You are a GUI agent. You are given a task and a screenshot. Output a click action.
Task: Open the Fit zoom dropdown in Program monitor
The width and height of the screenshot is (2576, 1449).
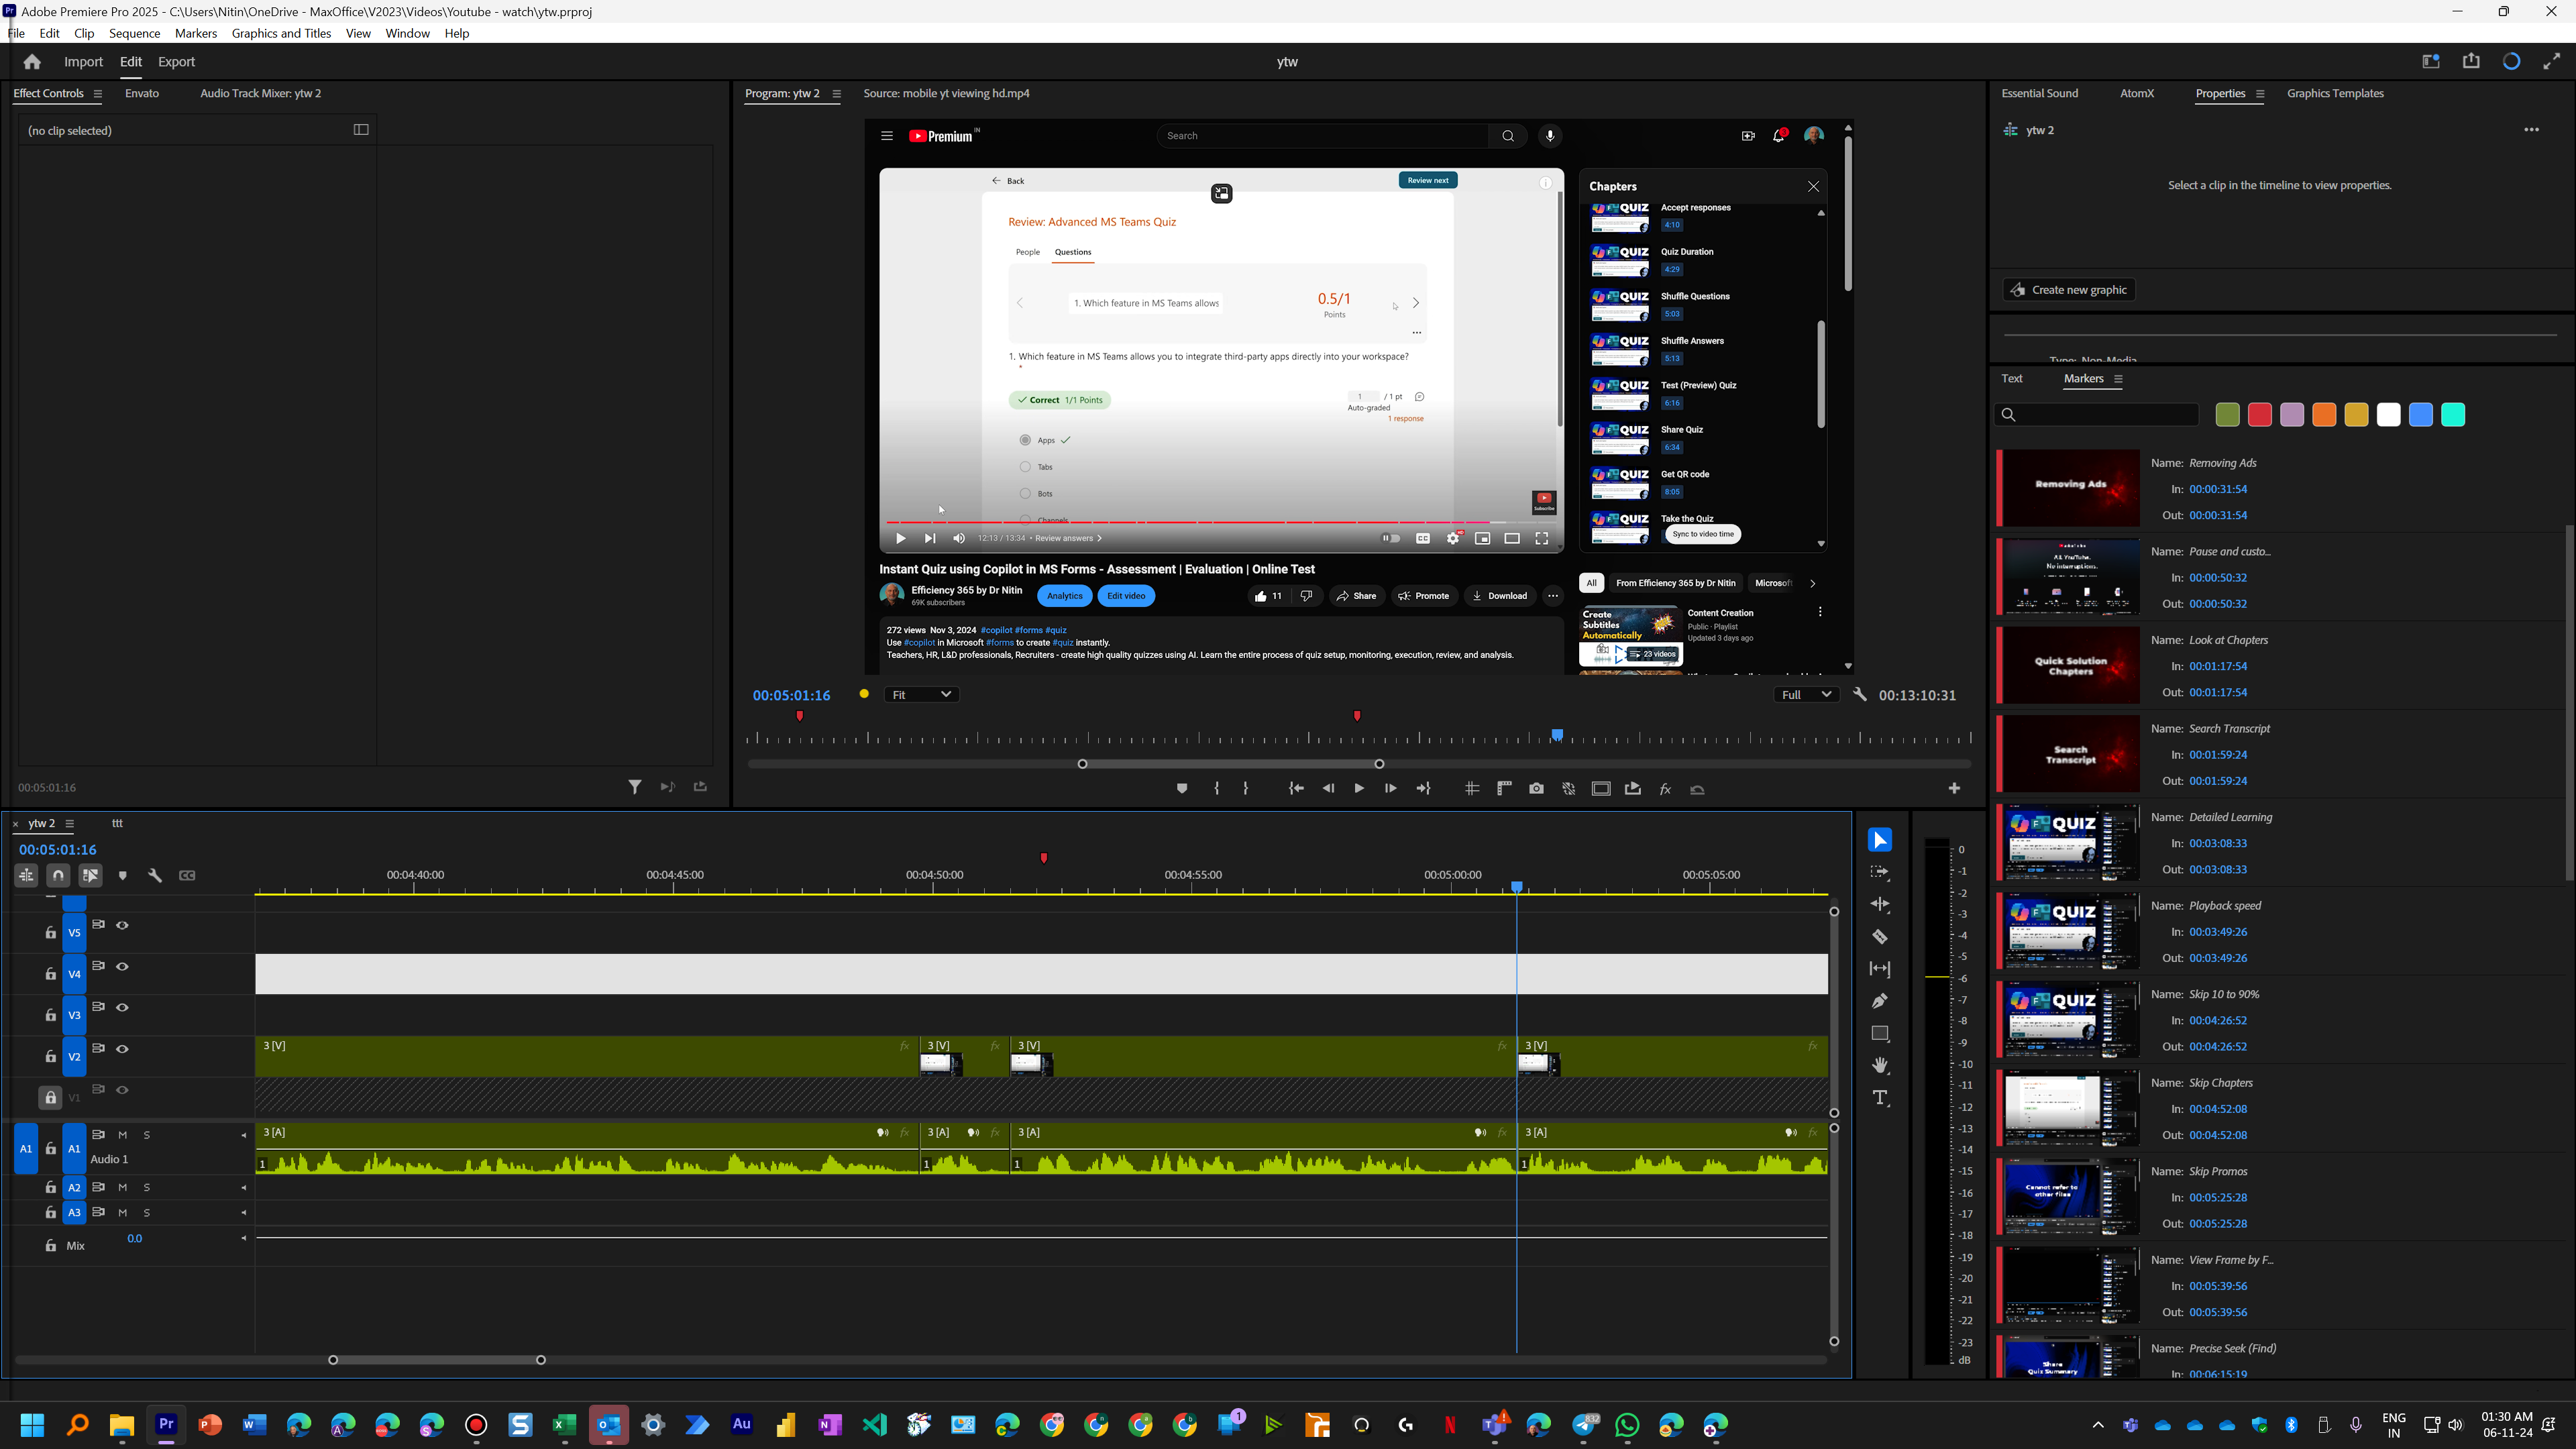point(920,694)
